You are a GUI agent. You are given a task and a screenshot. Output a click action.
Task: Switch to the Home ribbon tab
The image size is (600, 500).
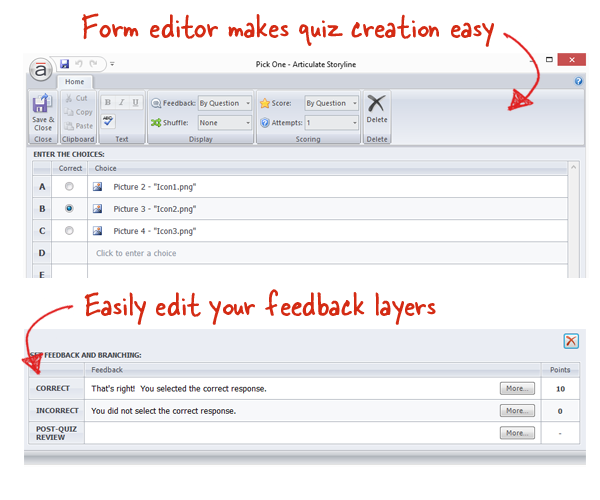coord(75,81)
